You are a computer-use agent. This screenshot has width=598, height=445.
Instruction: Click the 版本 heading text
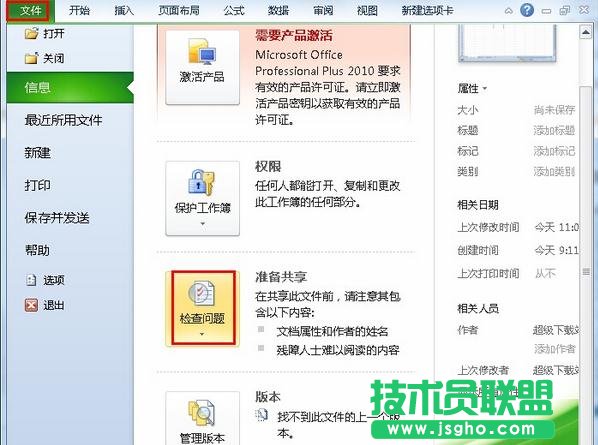pos(268,397)
